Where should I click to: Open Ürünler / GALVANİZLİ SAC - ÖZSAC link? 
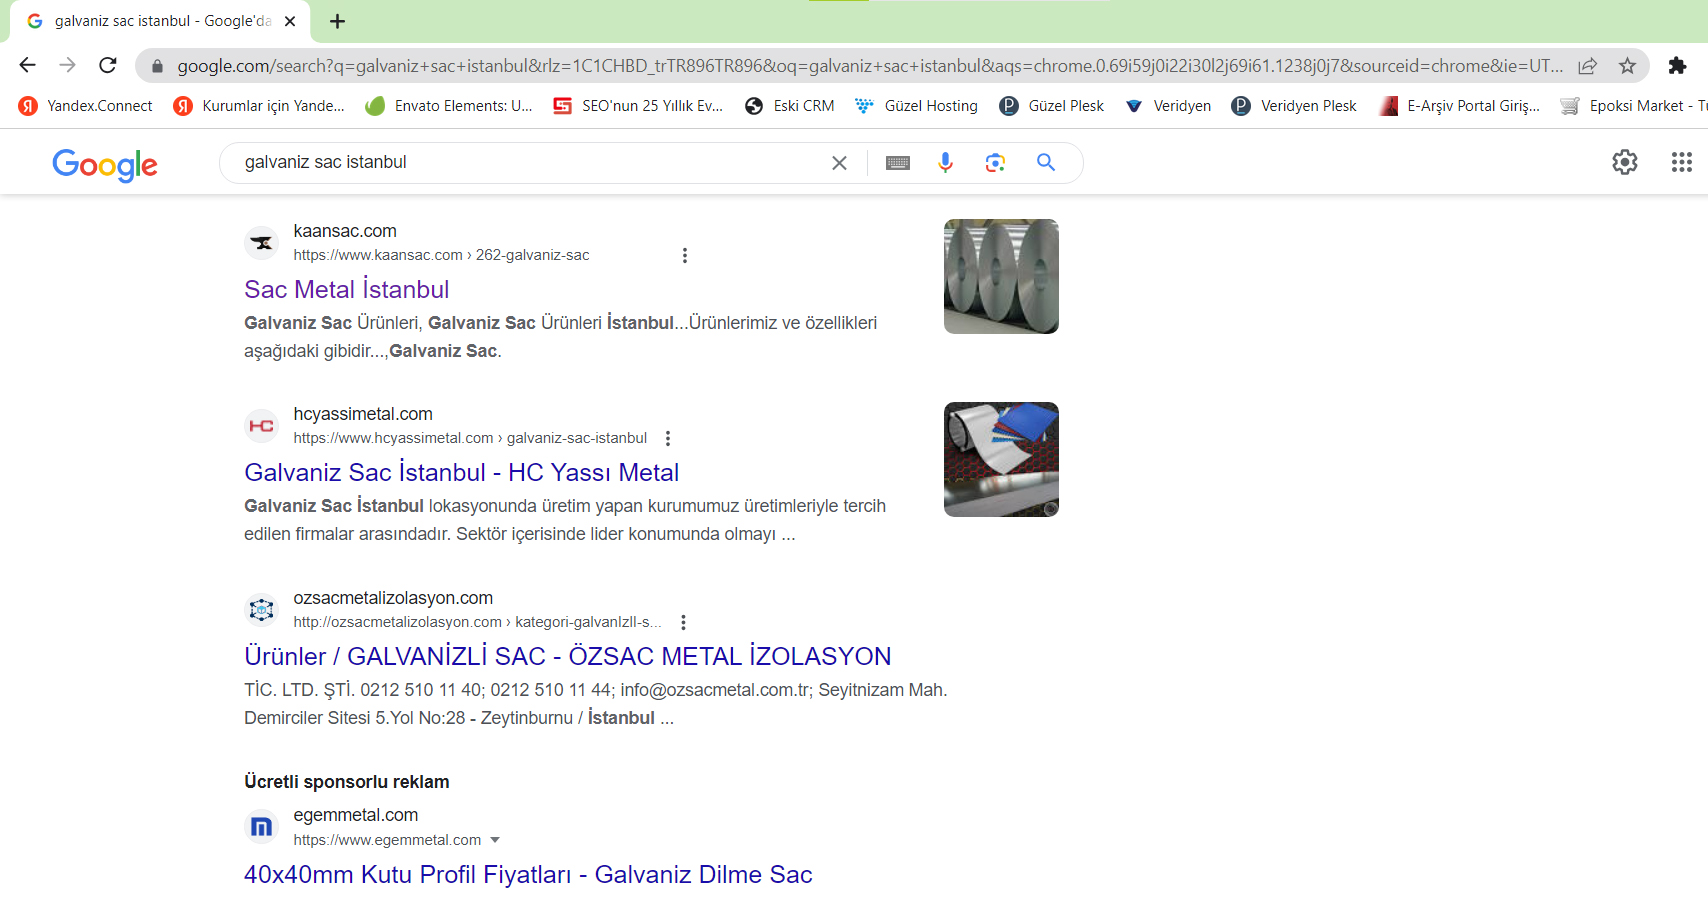pyautogui.click(x=568, y=656)
